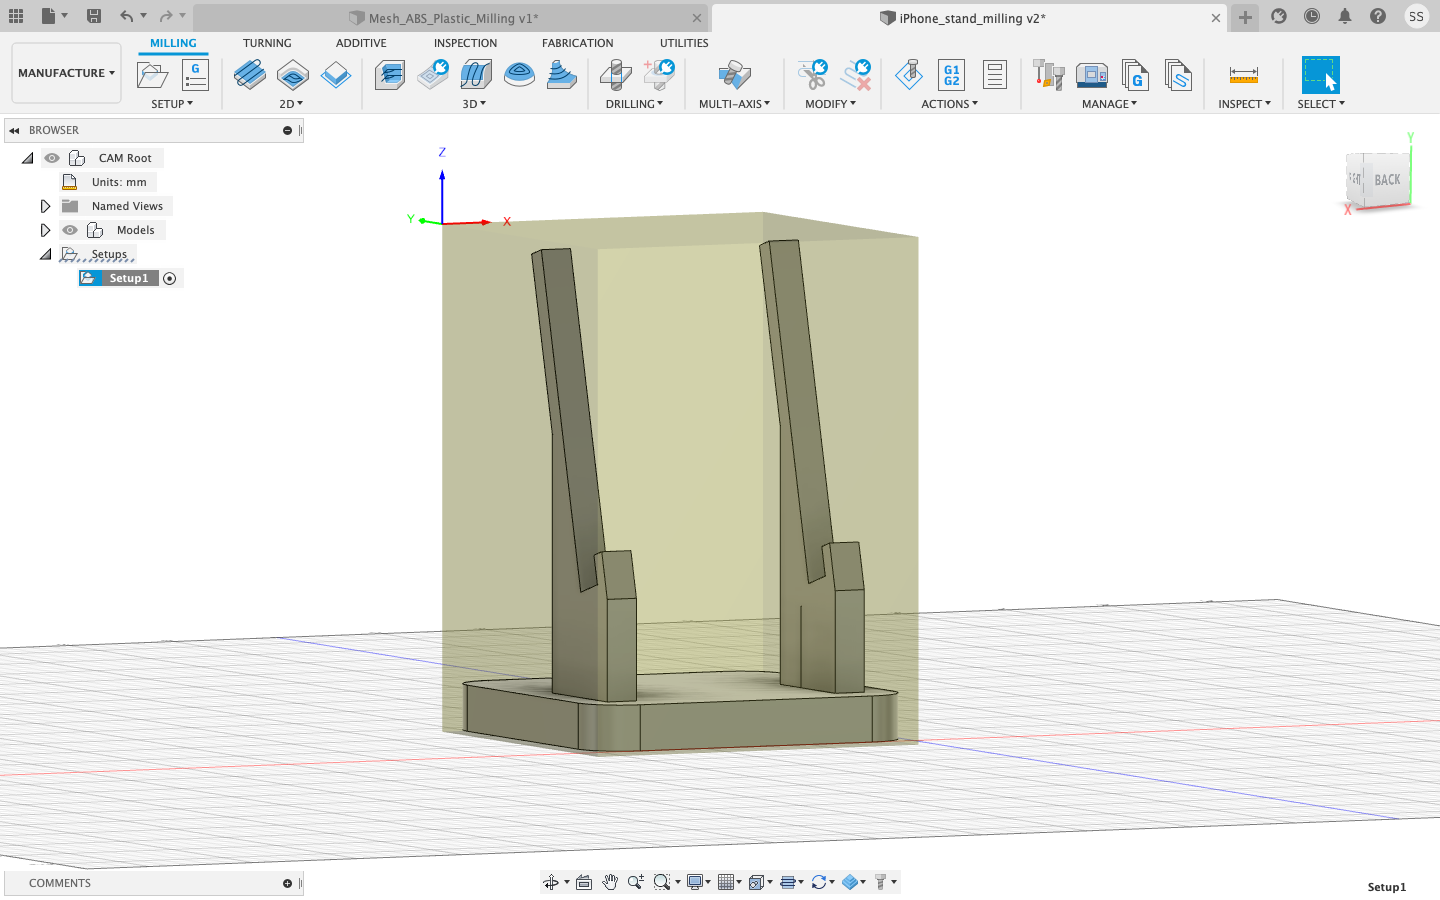Open the Comments panel at bottom left
The width and height of the screenshot is (1440, 900).
tap(60, 883)
